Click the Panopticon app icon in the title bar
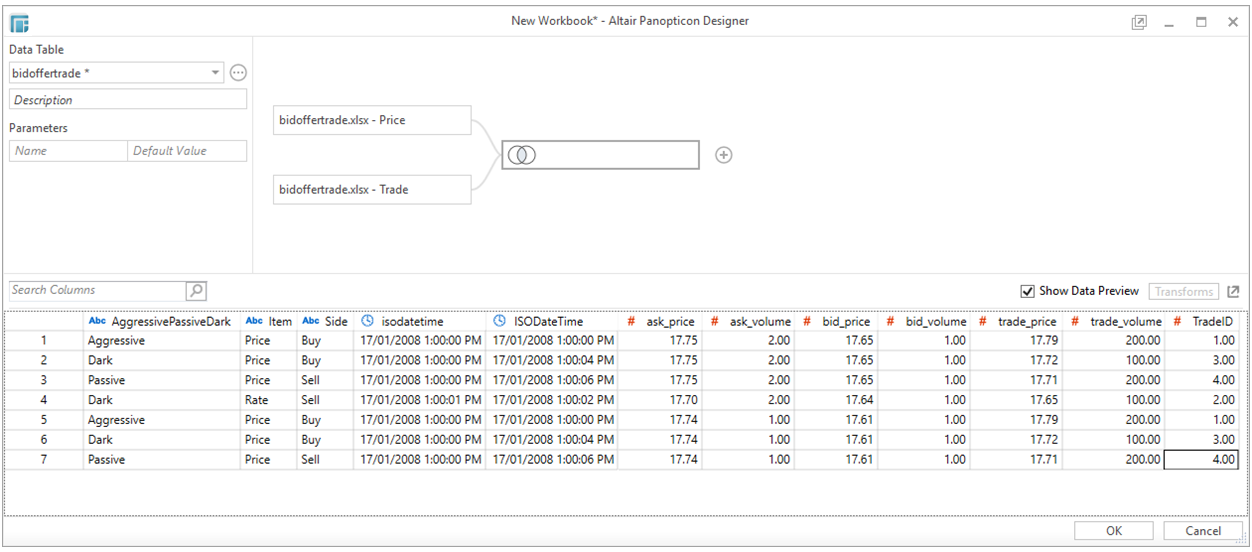1252x552 pixels. 19,22
